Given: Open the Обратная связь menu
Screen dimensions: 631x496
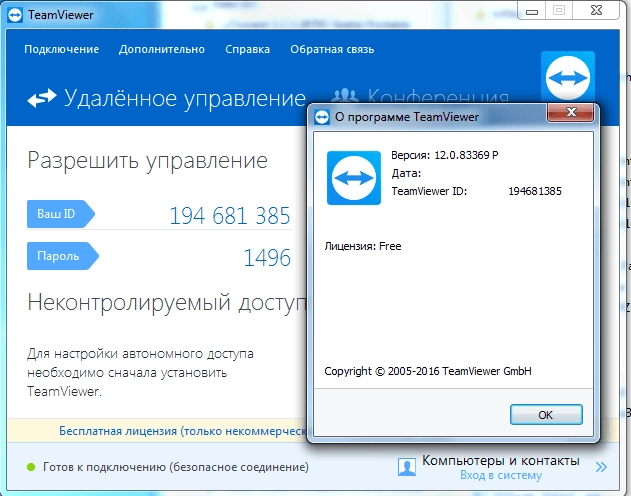Looking at the screenshot, I should pyautogui.click(x=332, y=49).
